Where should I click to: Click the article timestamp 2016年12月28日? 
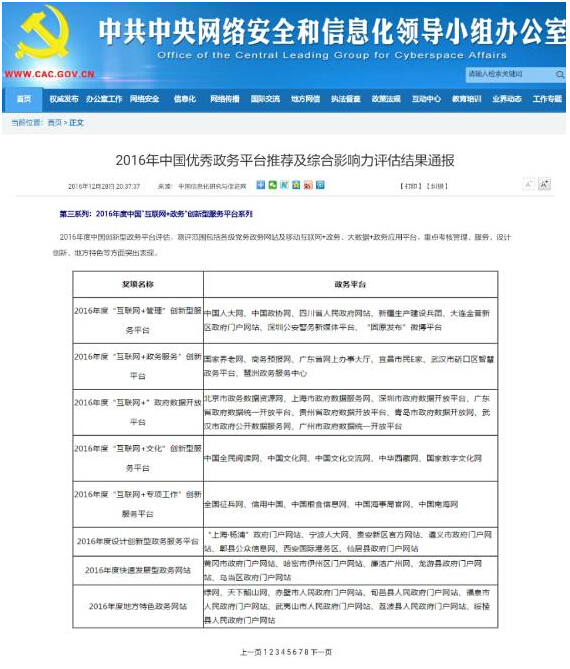pos(104,186)
